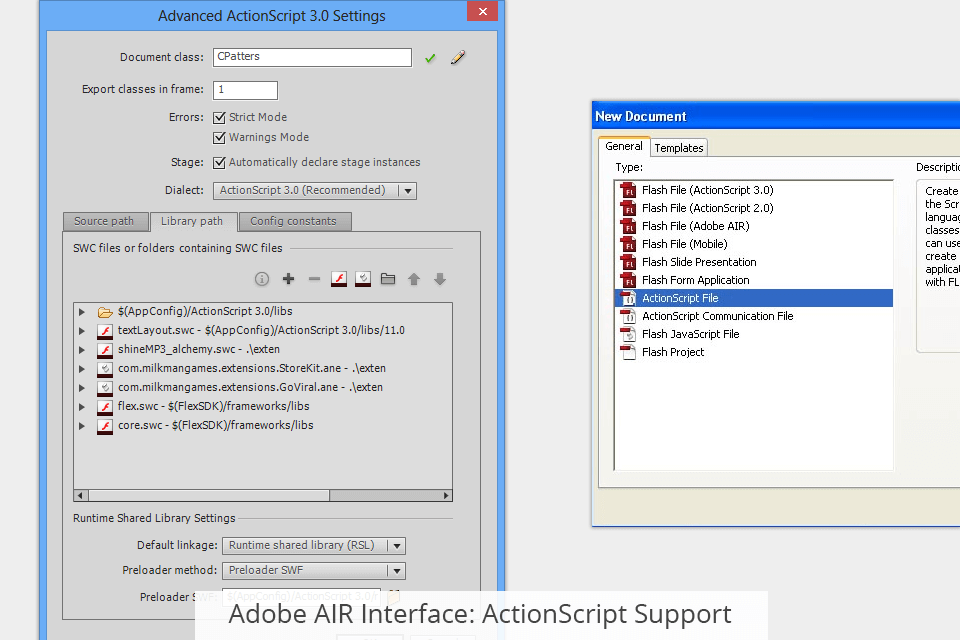This screenshot has height=640, width=960.
Task: Close the Advanced ActionScript 3.0 Settings dialog
Action: coord(482,11)
